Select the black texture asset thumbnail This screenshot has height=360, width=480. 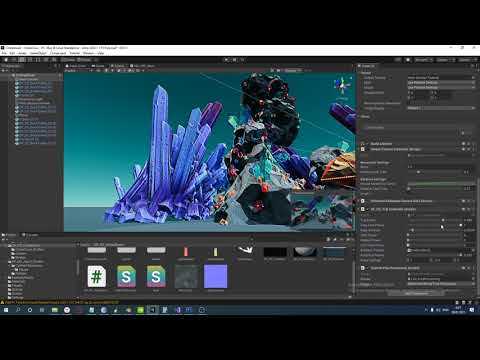click(x=275, y=252)
